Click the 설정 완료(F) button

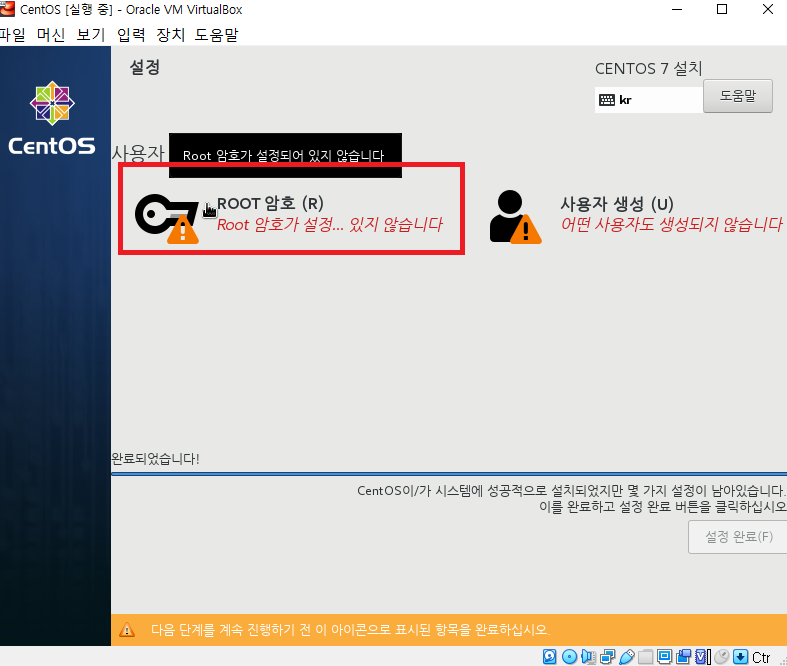click(x=738, y=537)
